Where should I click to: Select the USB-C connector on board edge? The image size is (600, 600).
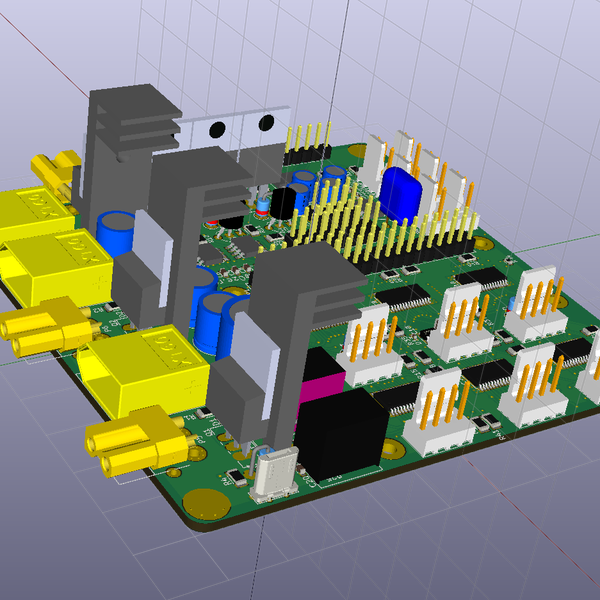click(x=274, y=474)
